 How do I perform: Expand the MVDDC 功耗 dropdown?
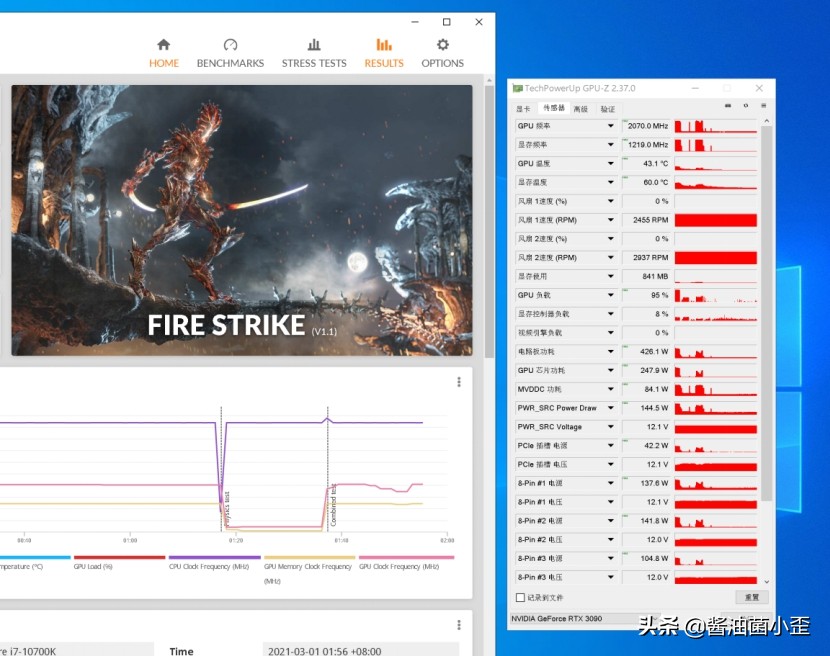(610, 389)
